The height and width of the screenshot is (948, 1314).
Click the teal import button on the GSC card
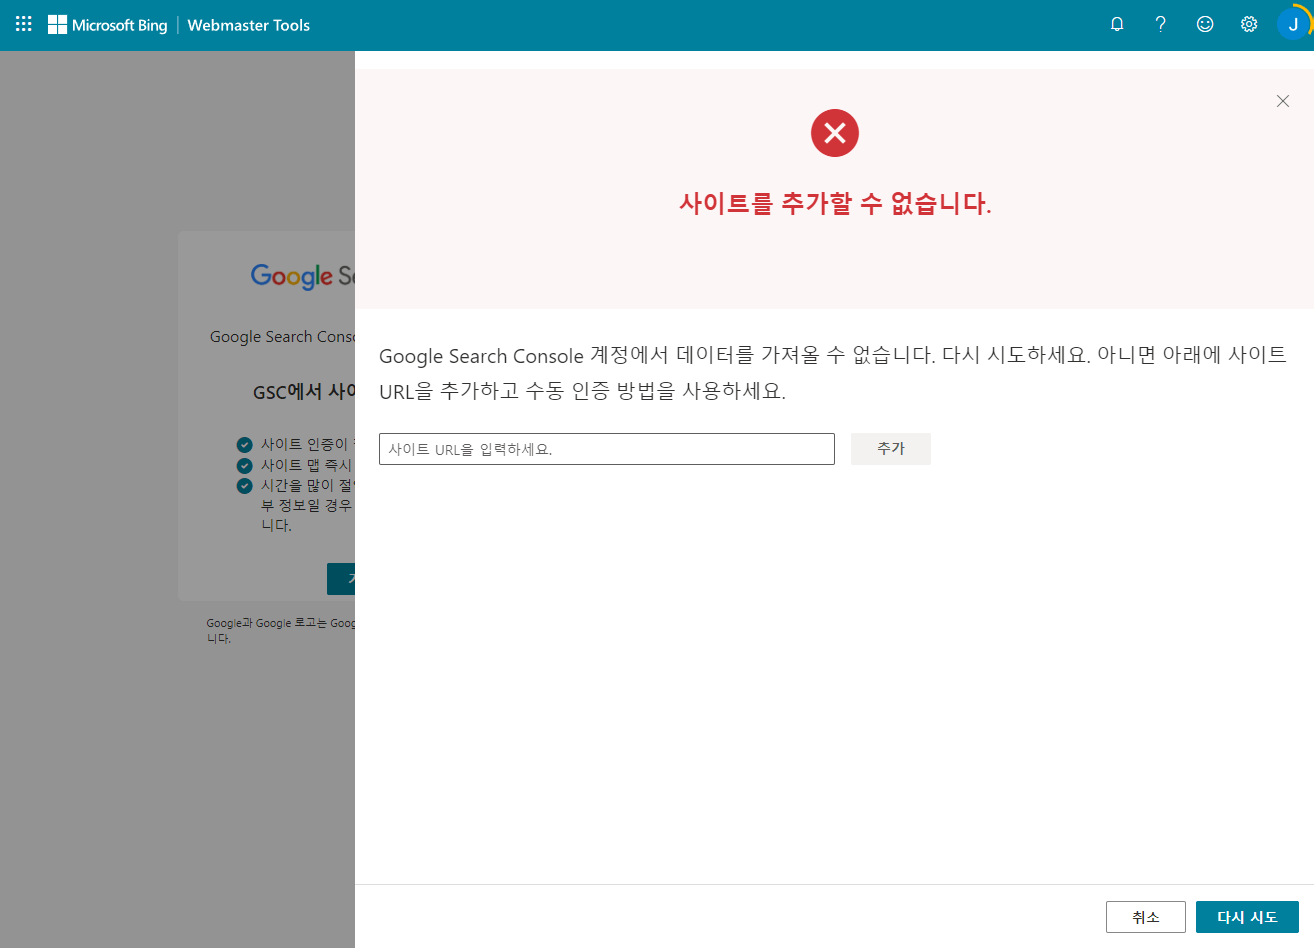(343, 578)
